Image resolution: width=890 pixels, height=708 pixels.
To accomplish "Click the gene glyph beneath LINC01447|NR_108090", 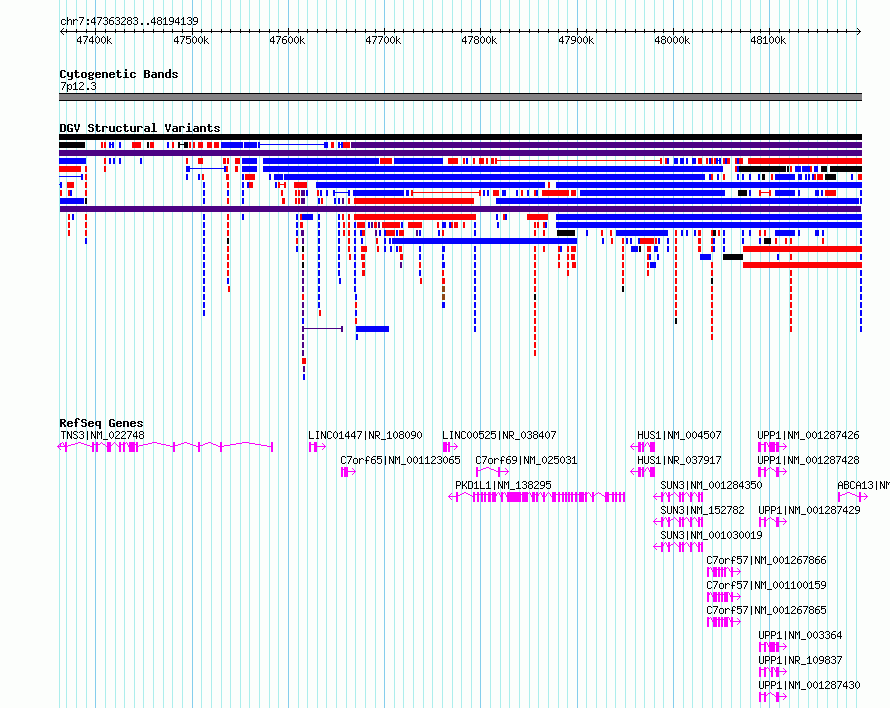I will [x=317, y=447].
